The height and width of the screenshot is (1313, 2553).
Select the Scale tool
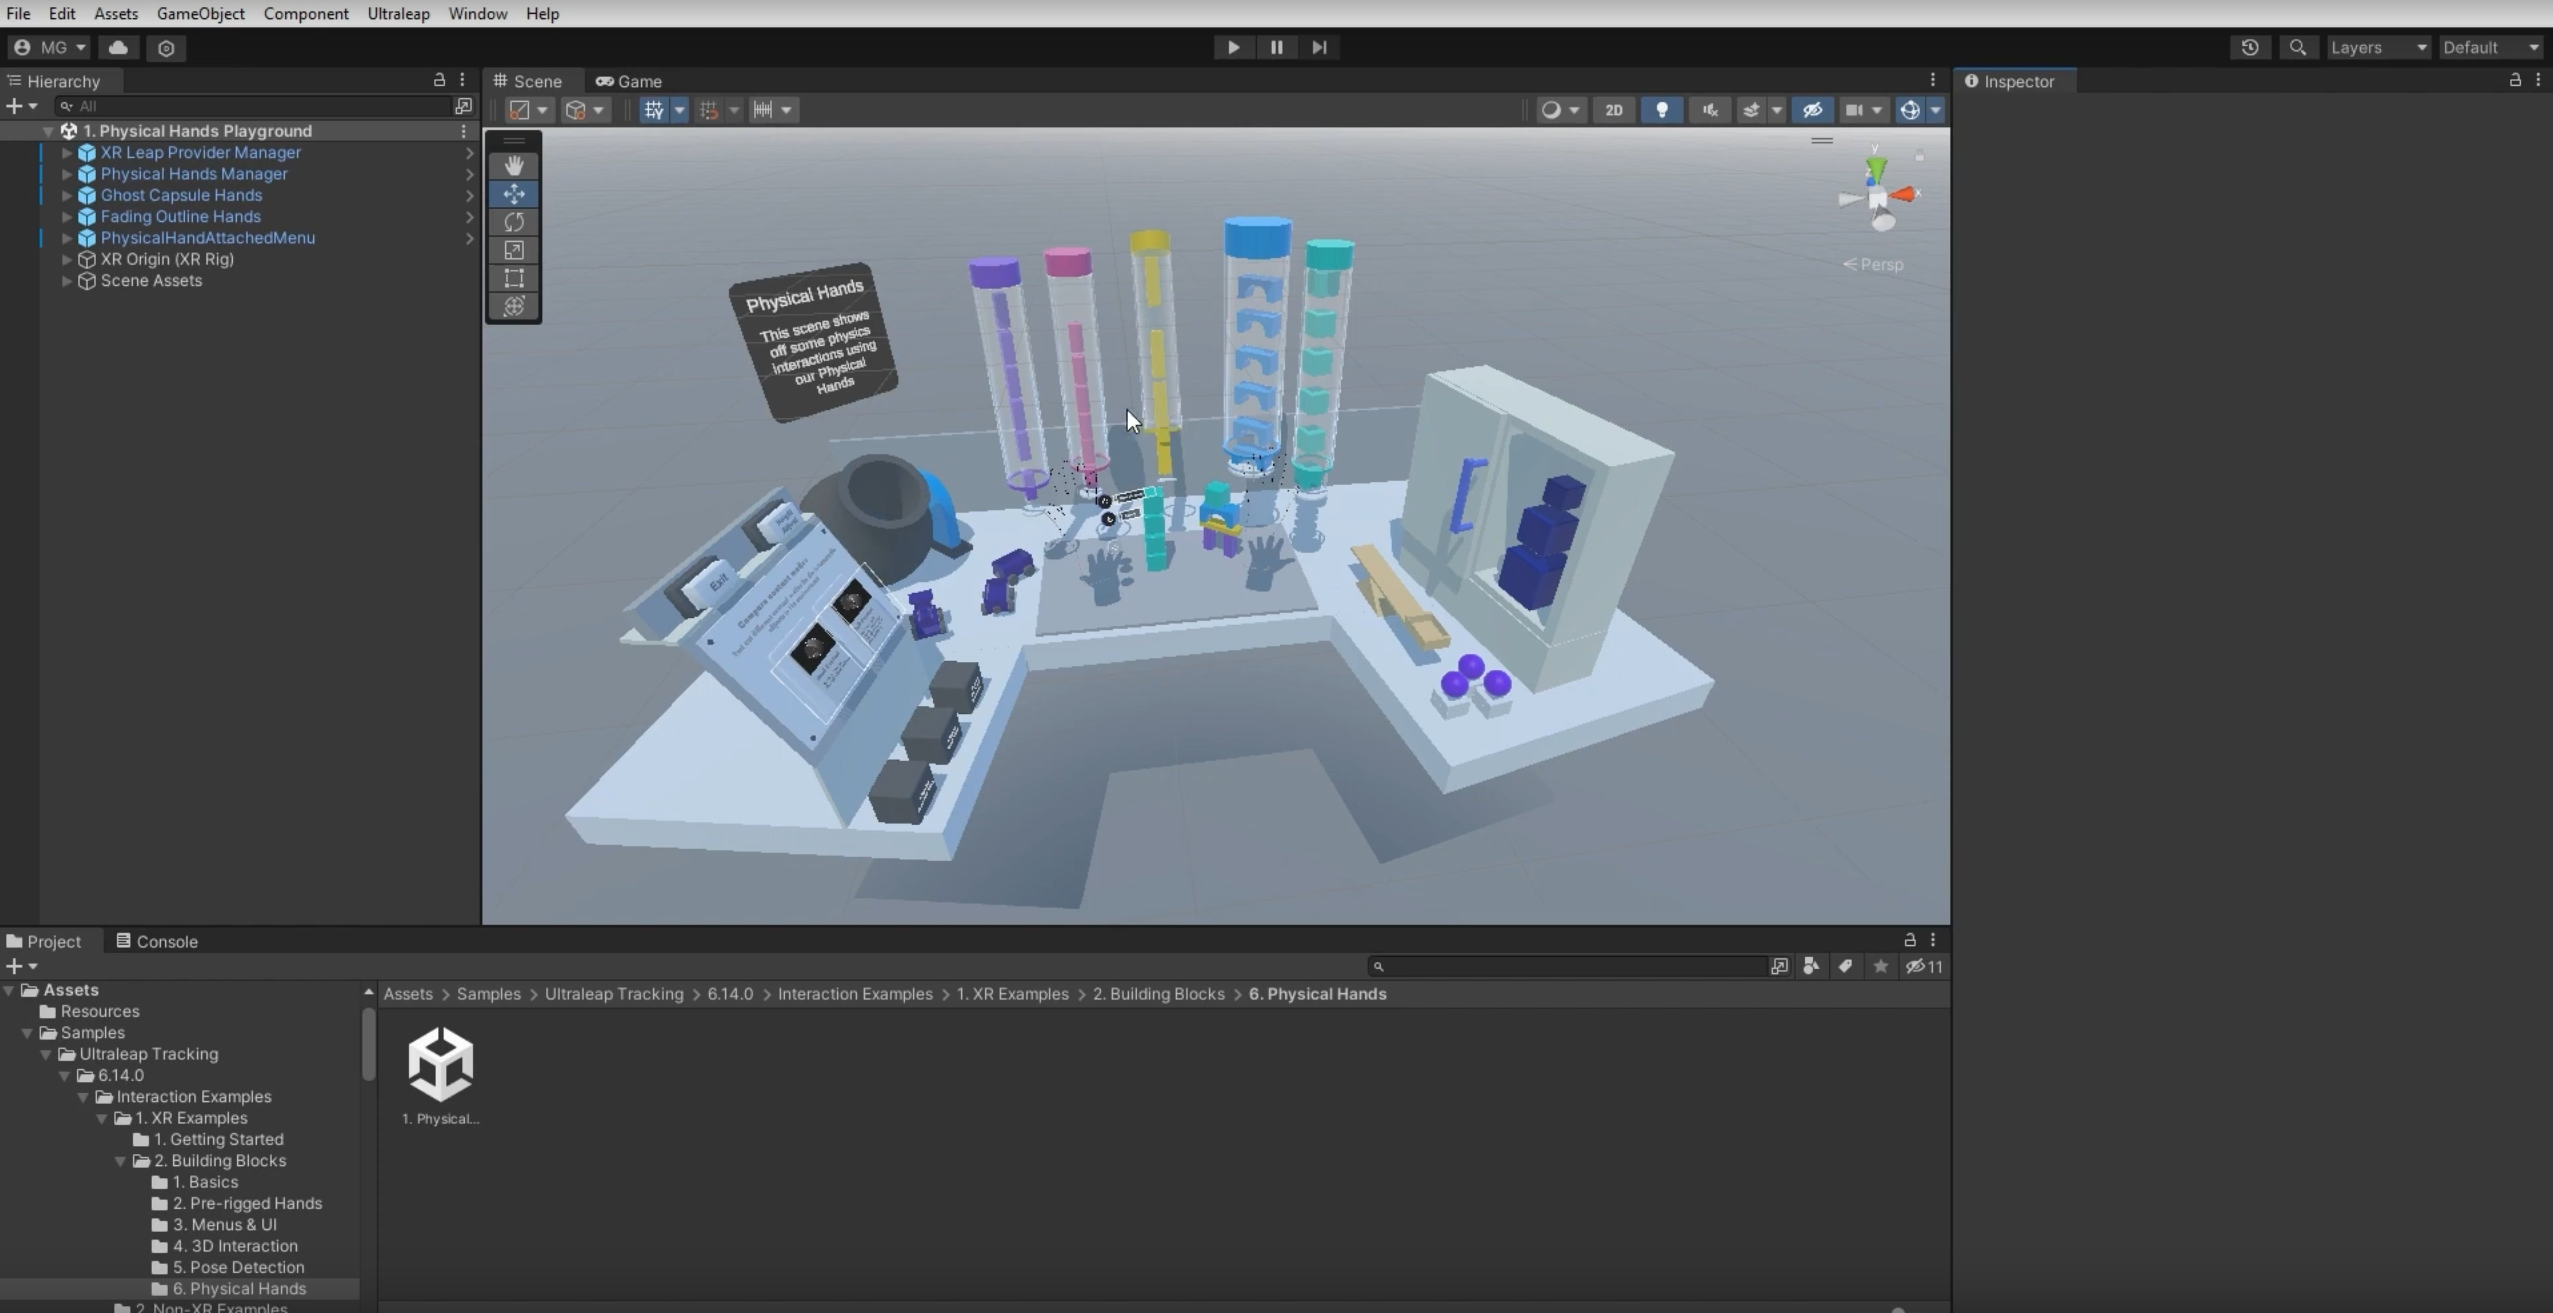[514, 250]
